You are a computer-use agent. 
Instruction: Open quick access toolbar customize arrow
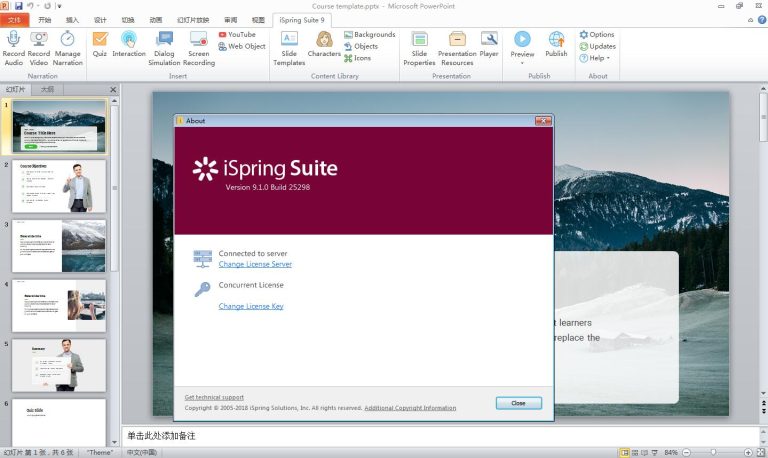[59, 6]
